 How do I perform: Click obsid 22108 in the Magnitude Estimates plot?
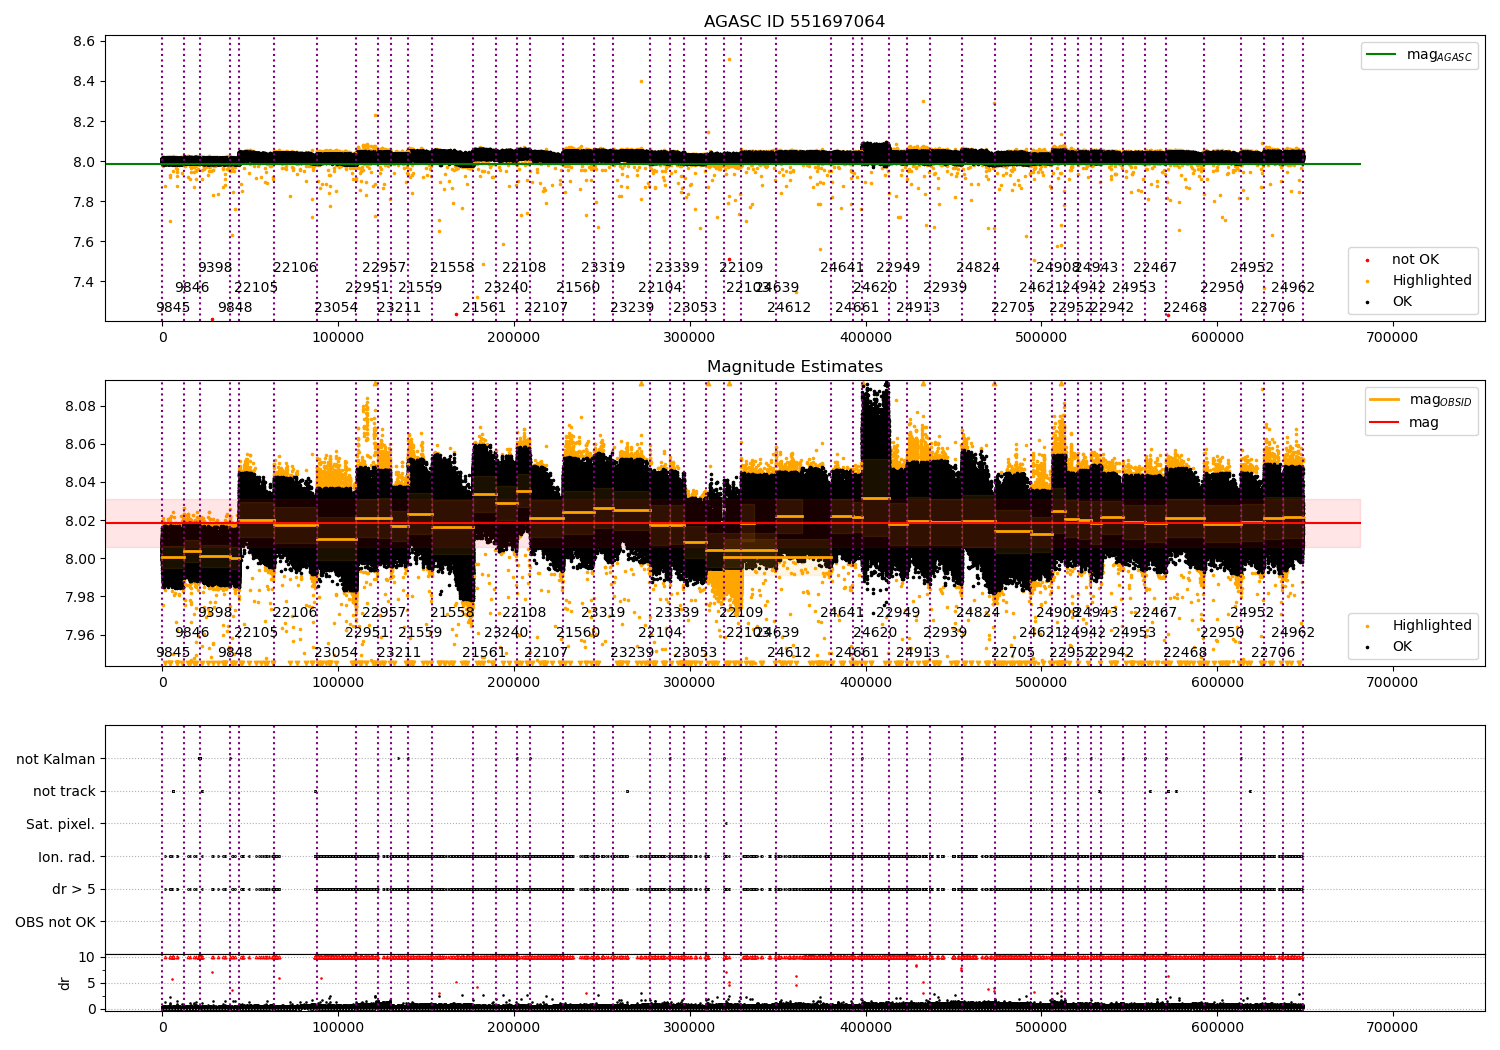click(524, 613)
